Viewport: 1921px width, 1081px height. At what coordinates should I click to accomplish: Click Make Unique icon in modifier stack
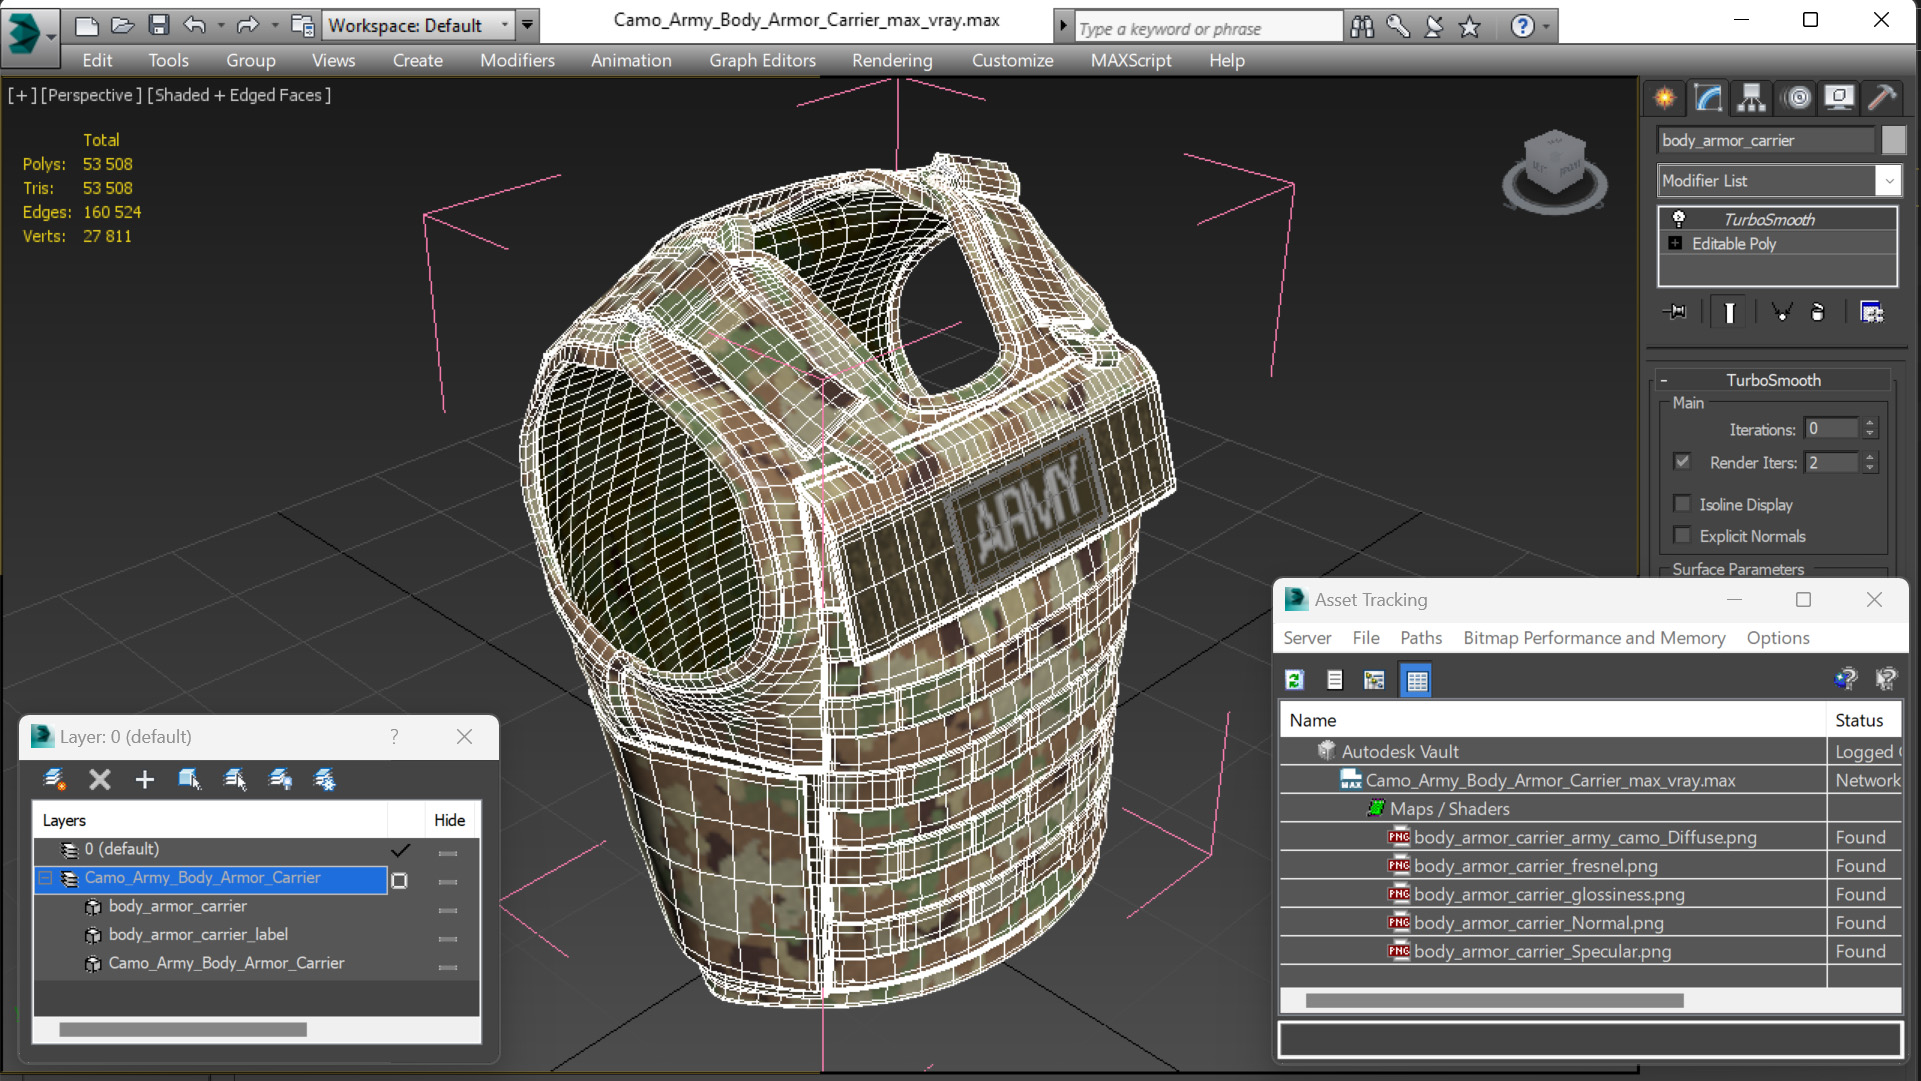pos(1781,312)
